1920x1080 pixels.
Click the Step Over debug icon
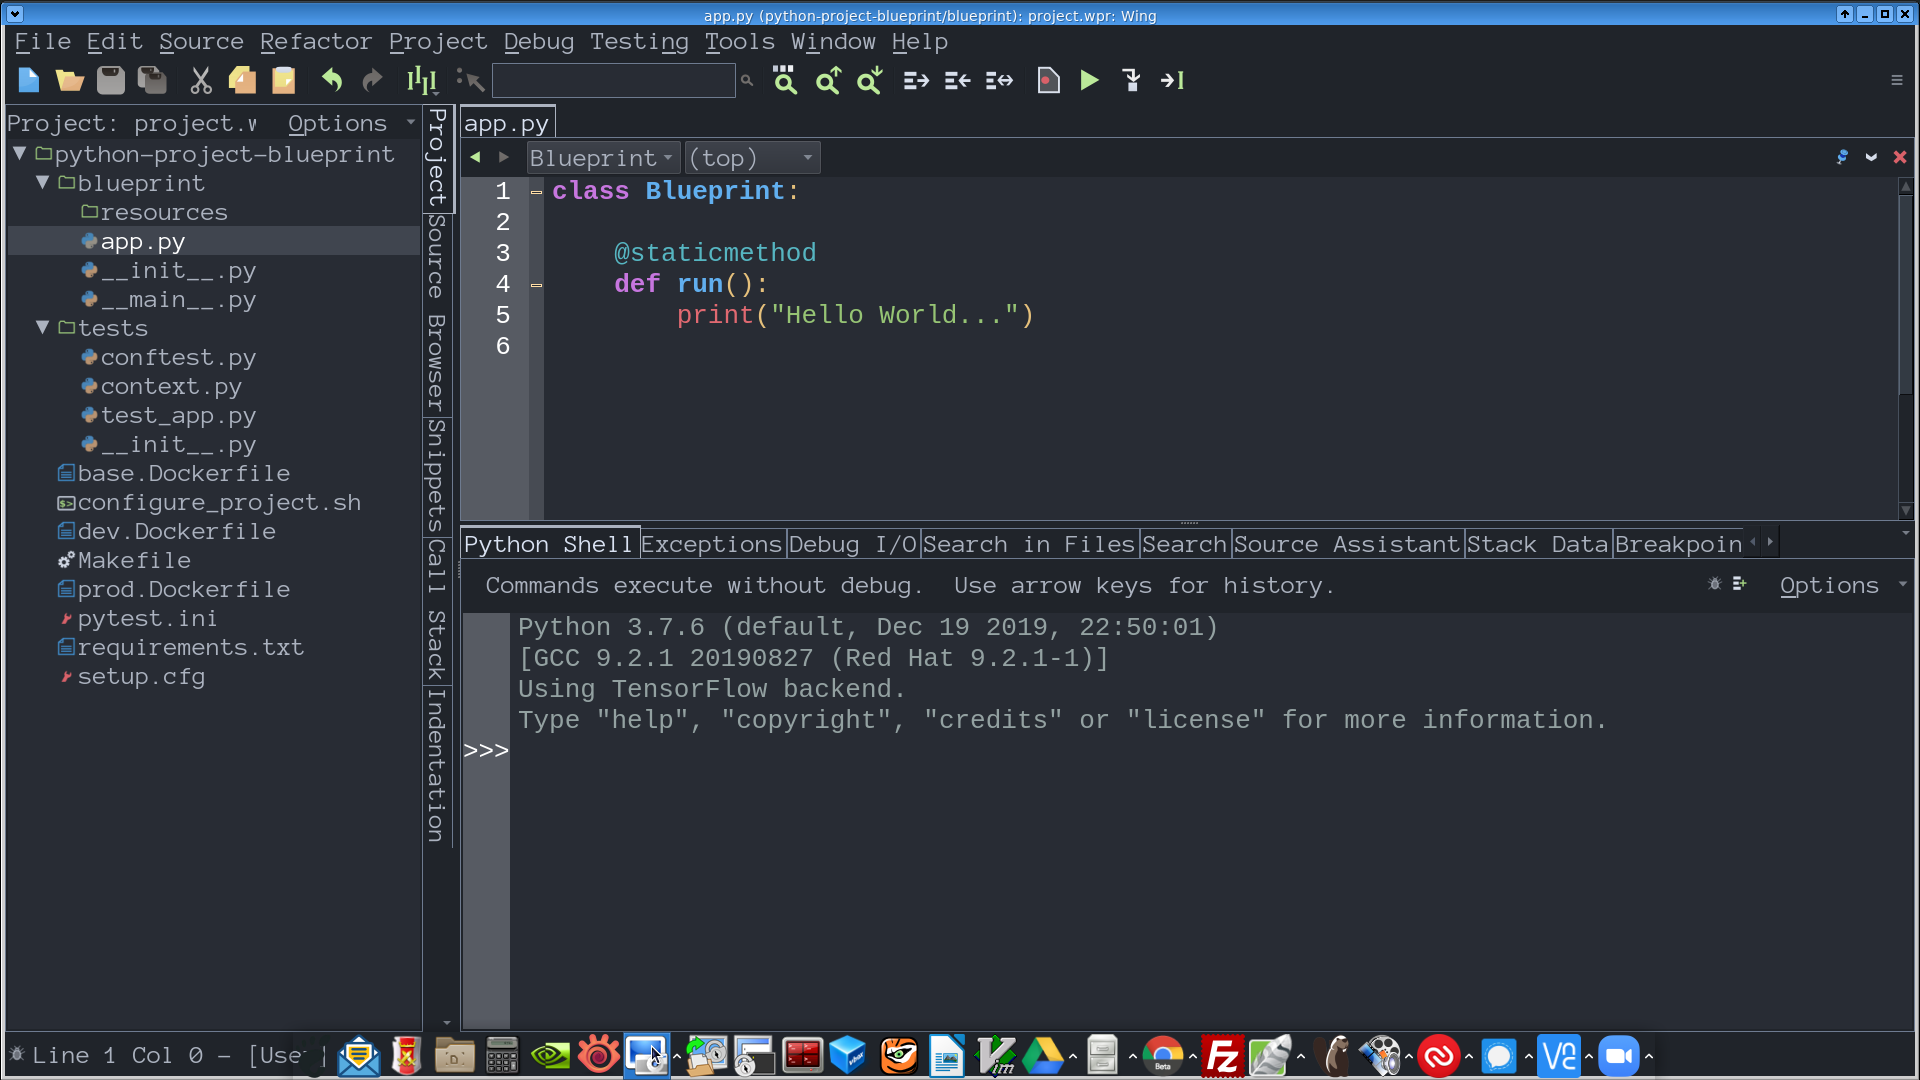pos(1172,80)
